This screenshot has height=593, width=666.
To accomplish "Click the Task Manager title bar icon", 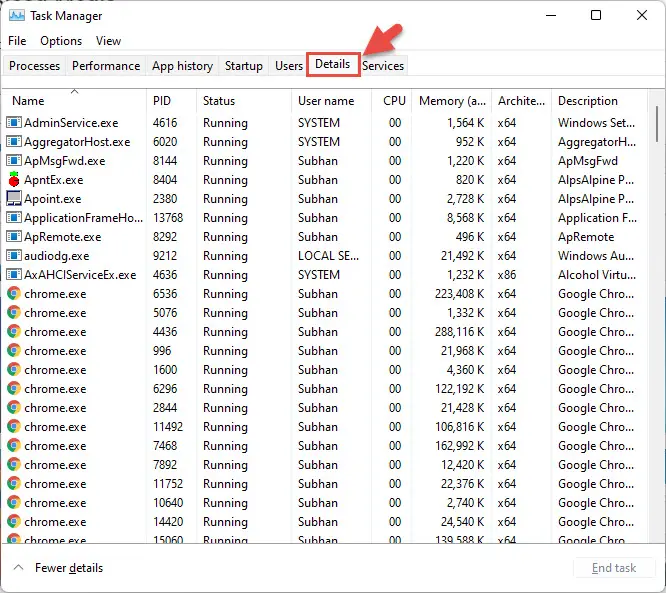I will 17,16.
